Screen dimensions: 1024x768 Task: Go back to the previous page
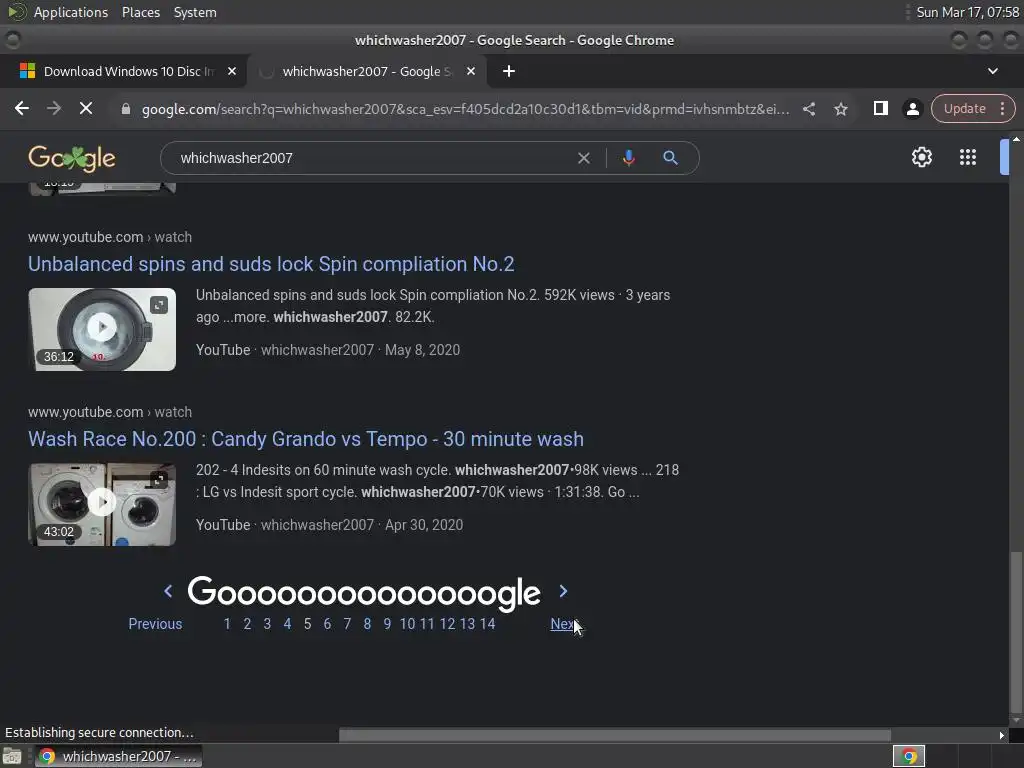[x=22, y=108]
